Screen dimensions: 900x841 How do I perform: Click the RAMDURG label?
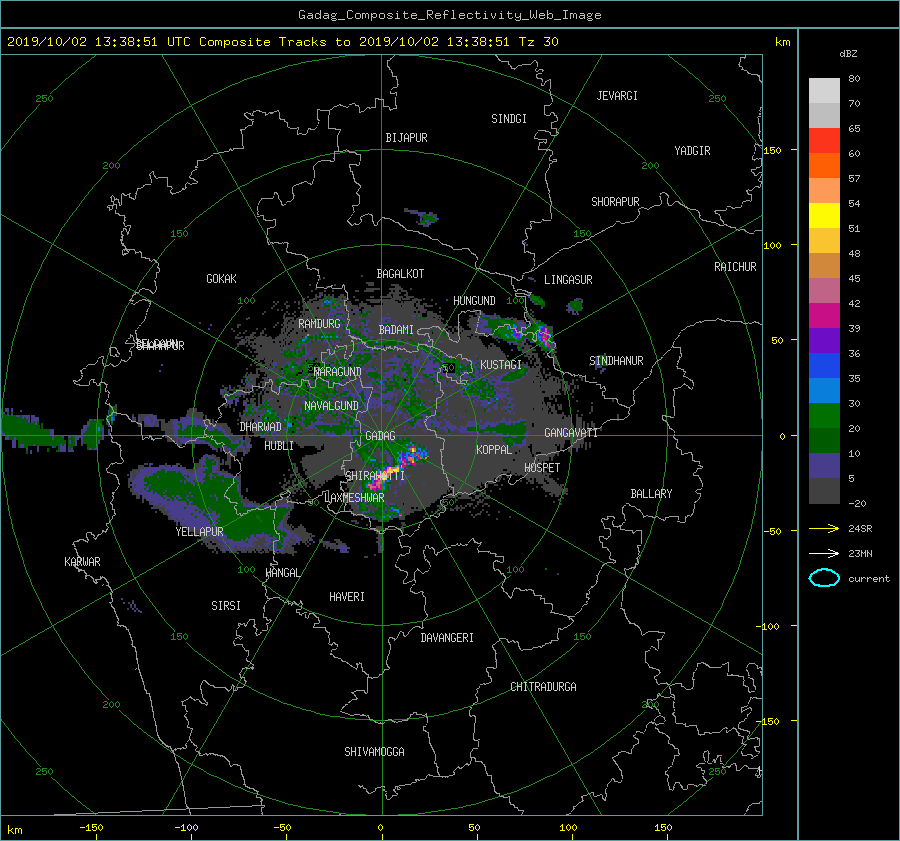click(x=319, y=324)
